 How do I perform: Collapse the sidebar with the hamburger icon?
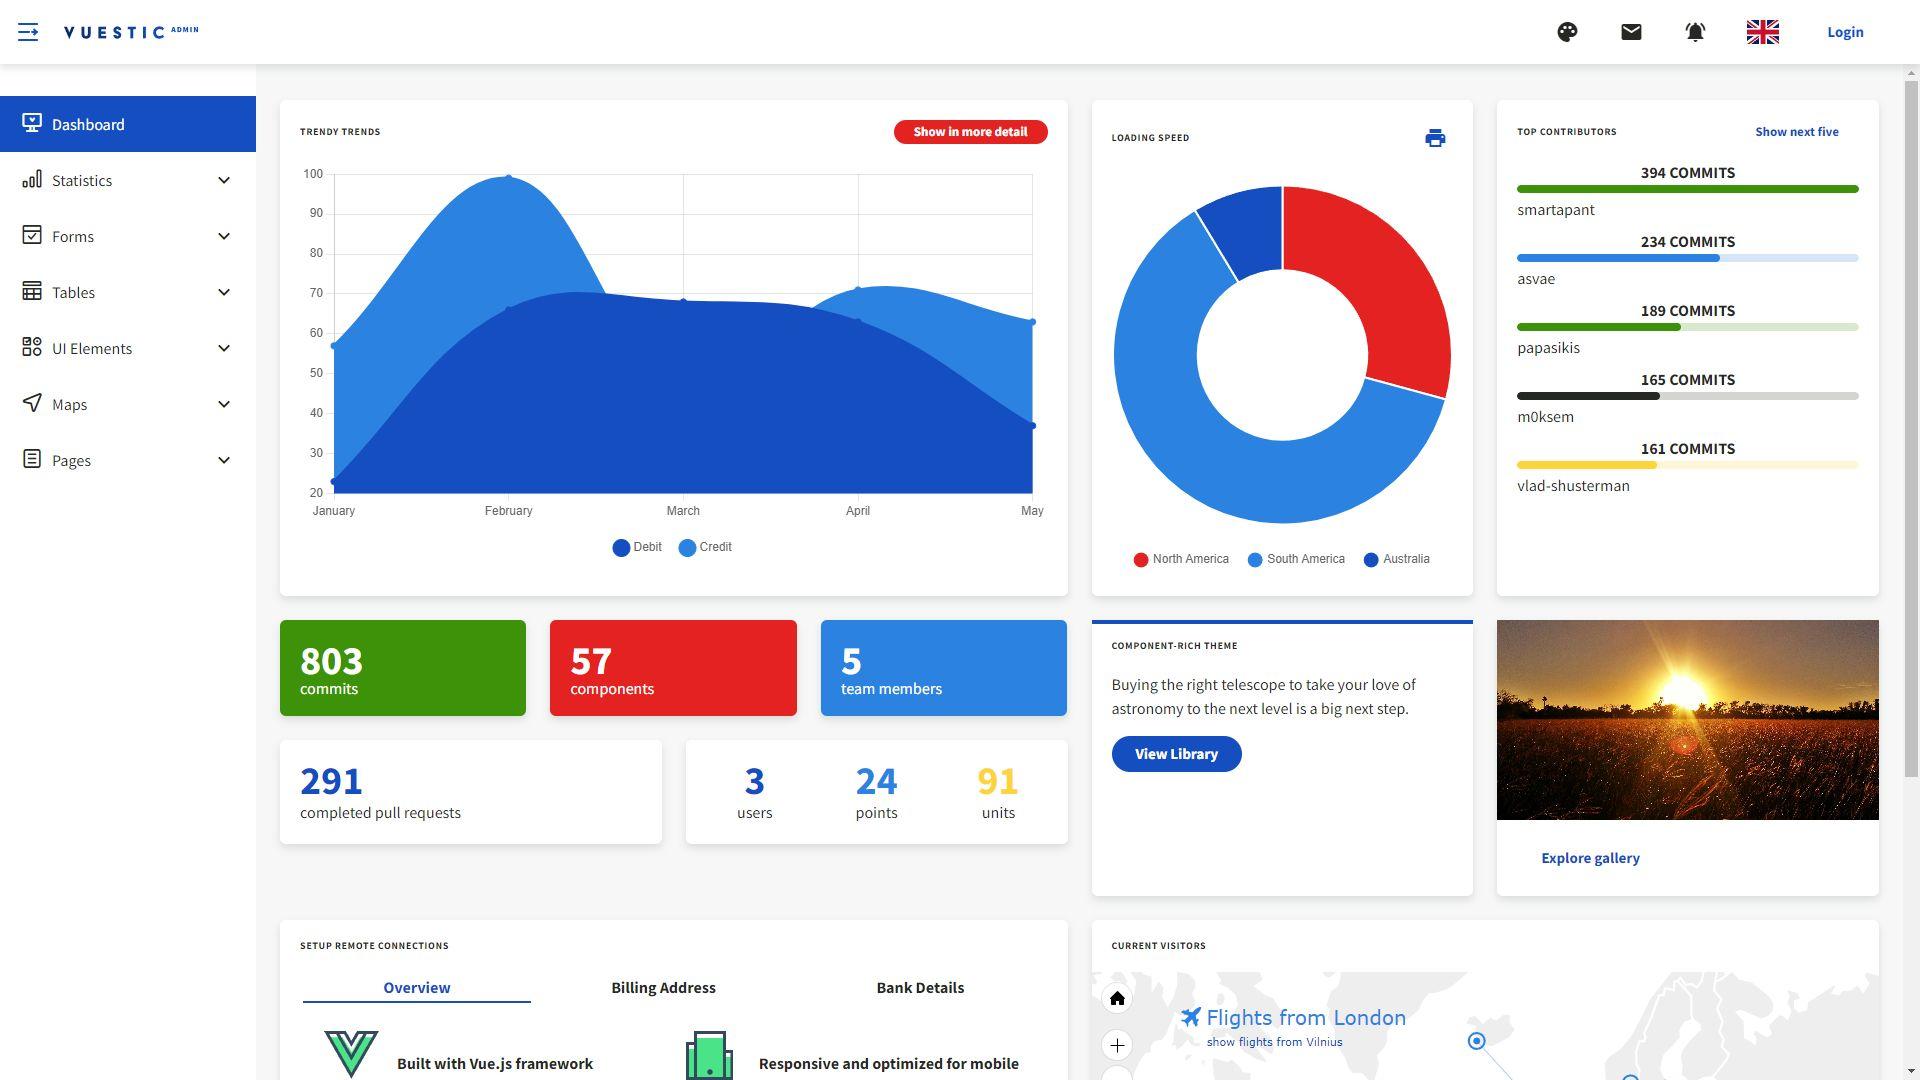(29, 31)
